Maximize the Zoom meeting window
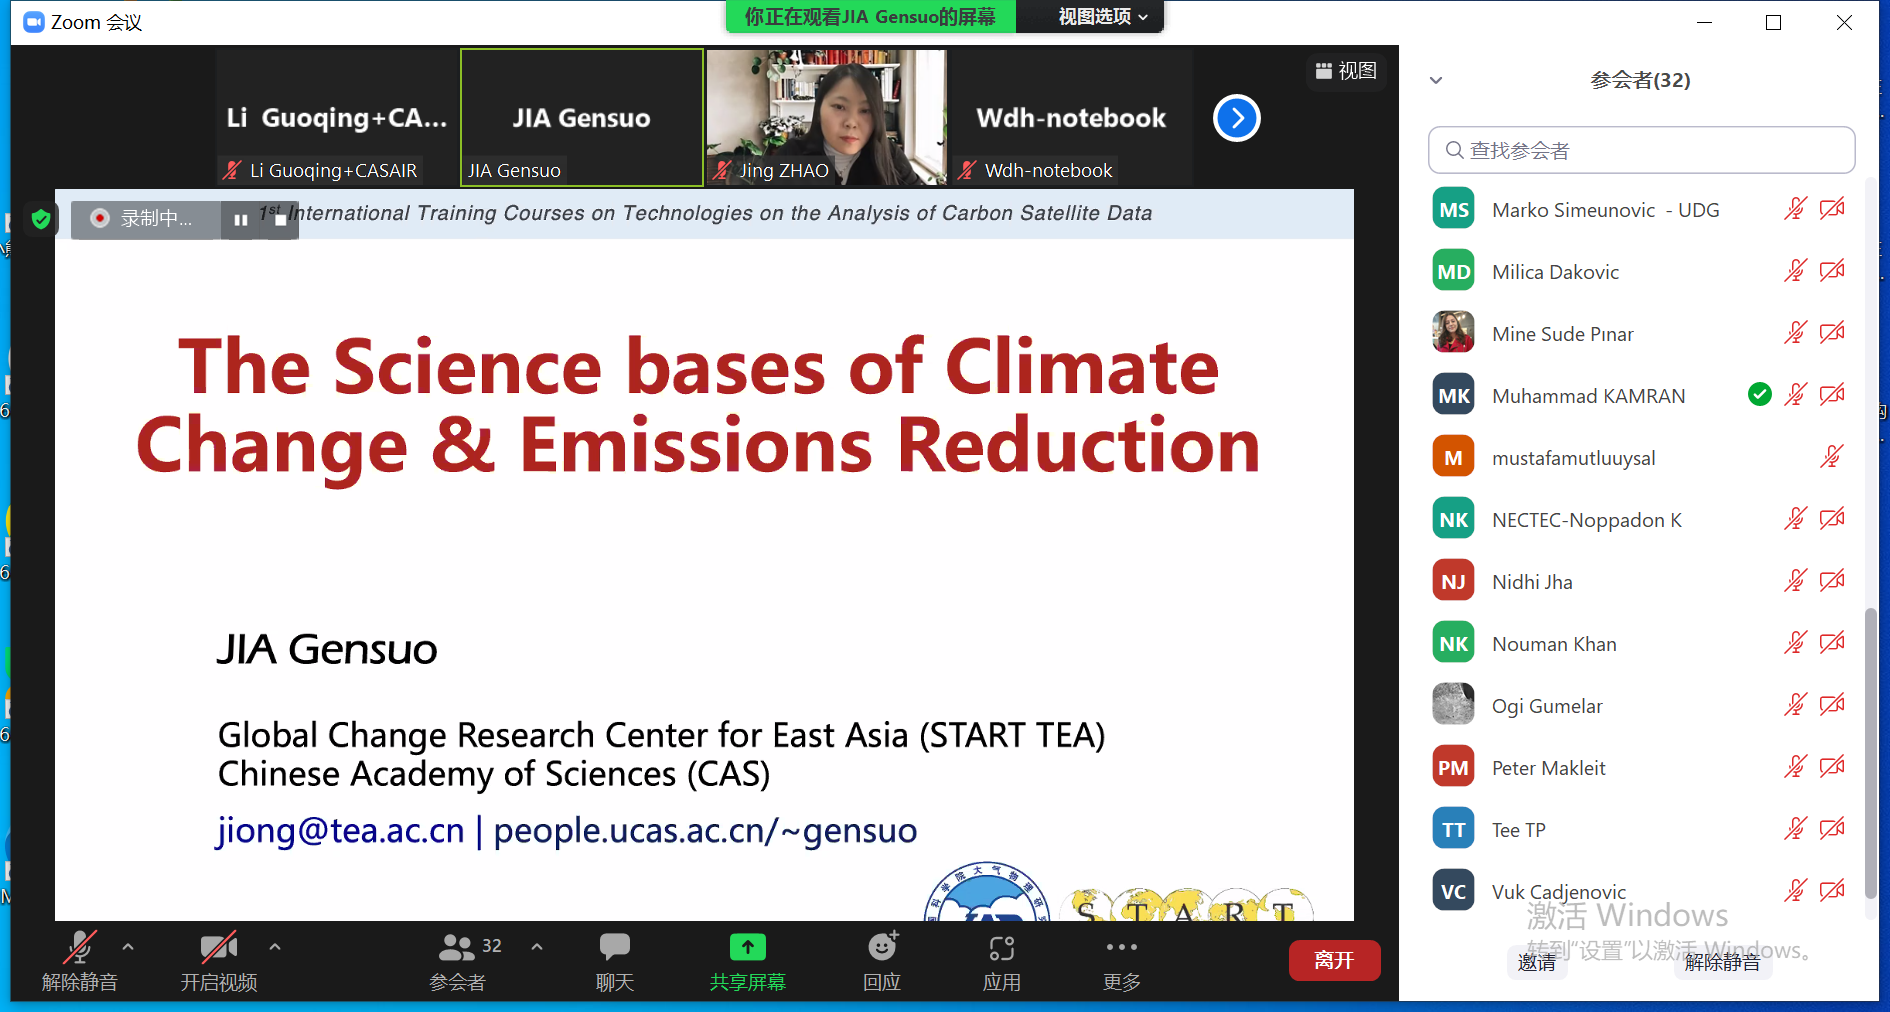This screenshot has width=1890, height=1012. click(x=1773, y=22)
